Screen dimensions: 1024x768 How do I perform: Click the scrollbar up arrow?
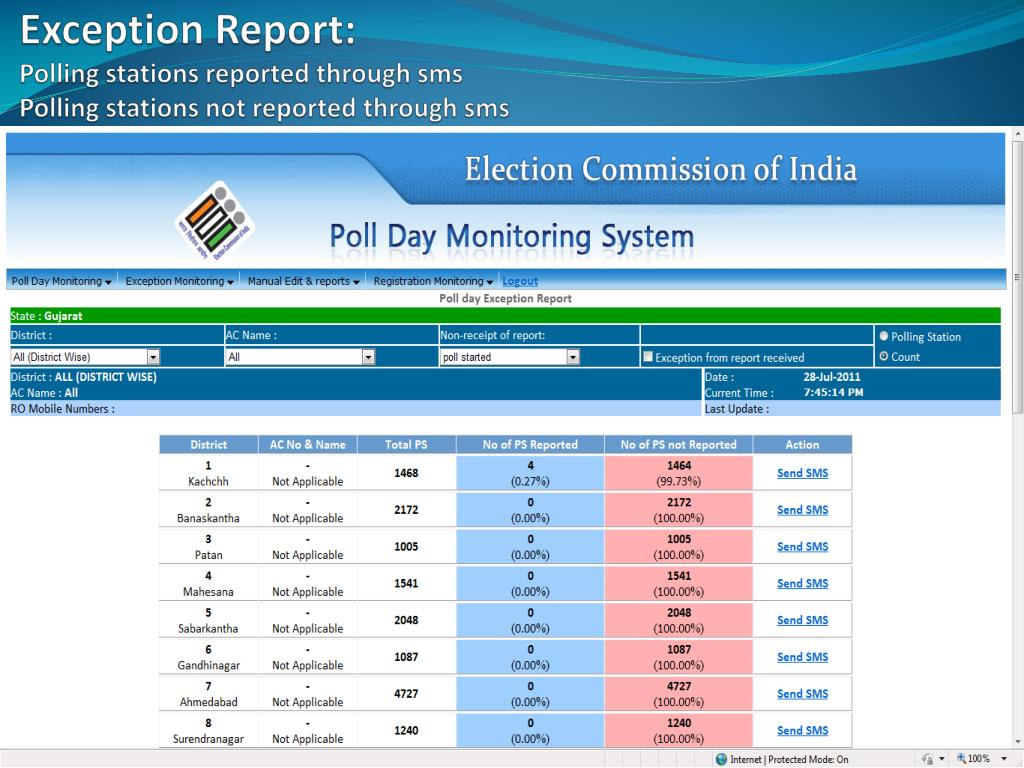[1017, 134]
